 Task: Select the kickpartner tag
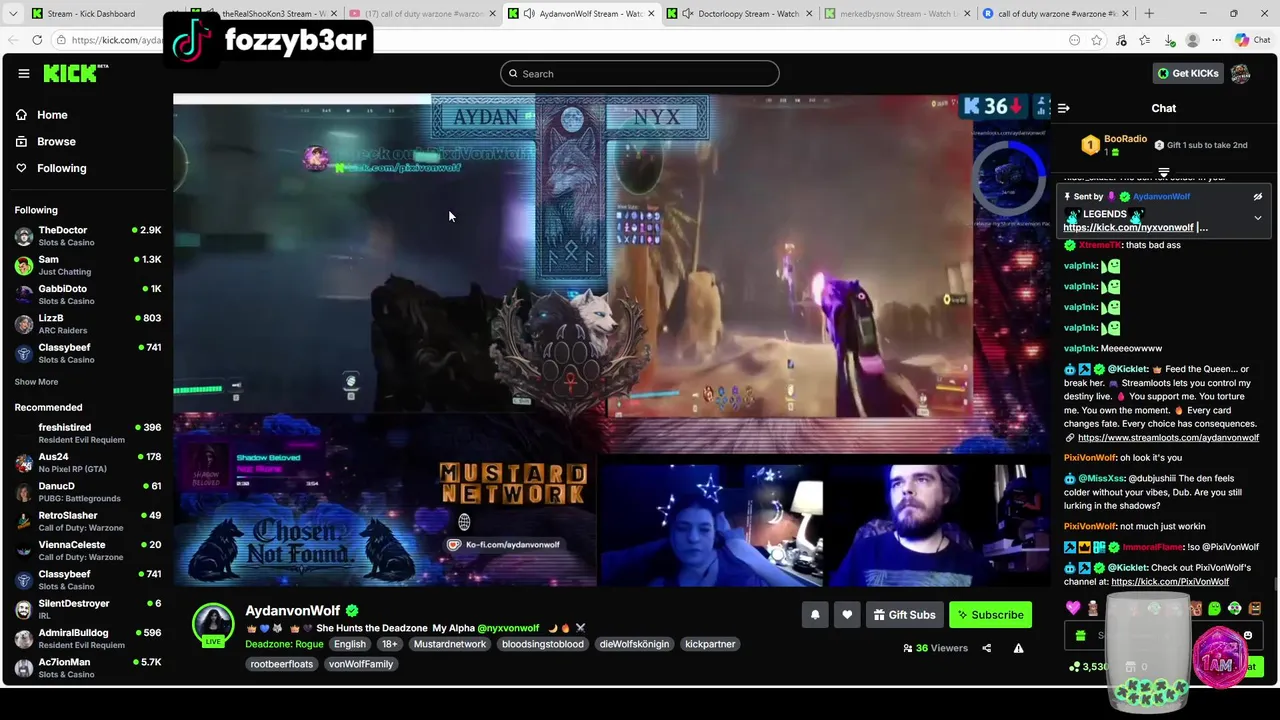click(x=710, y=644)
